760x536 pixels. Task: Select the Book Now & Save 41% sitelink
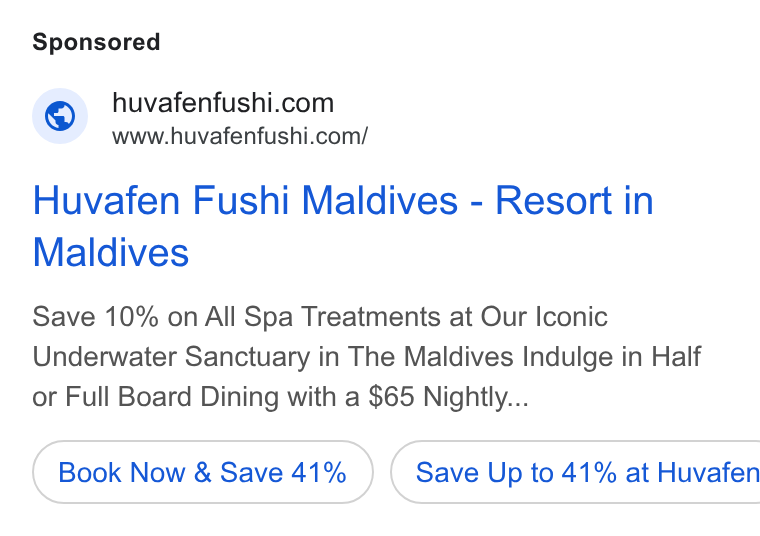[203, 472]
